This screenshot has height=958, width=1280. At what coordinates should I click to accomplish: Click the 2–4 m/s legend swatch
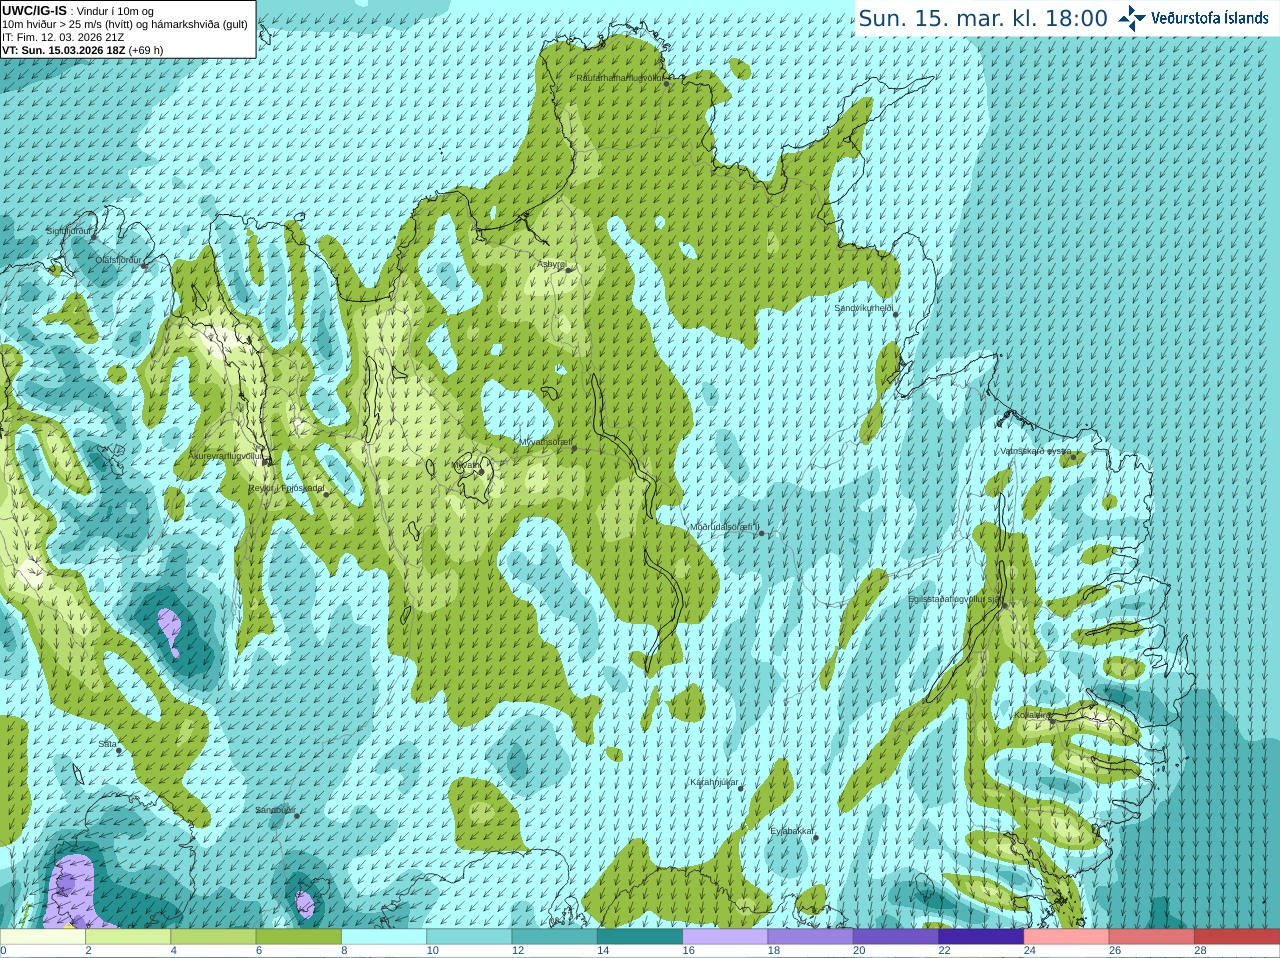pos(128,937)
